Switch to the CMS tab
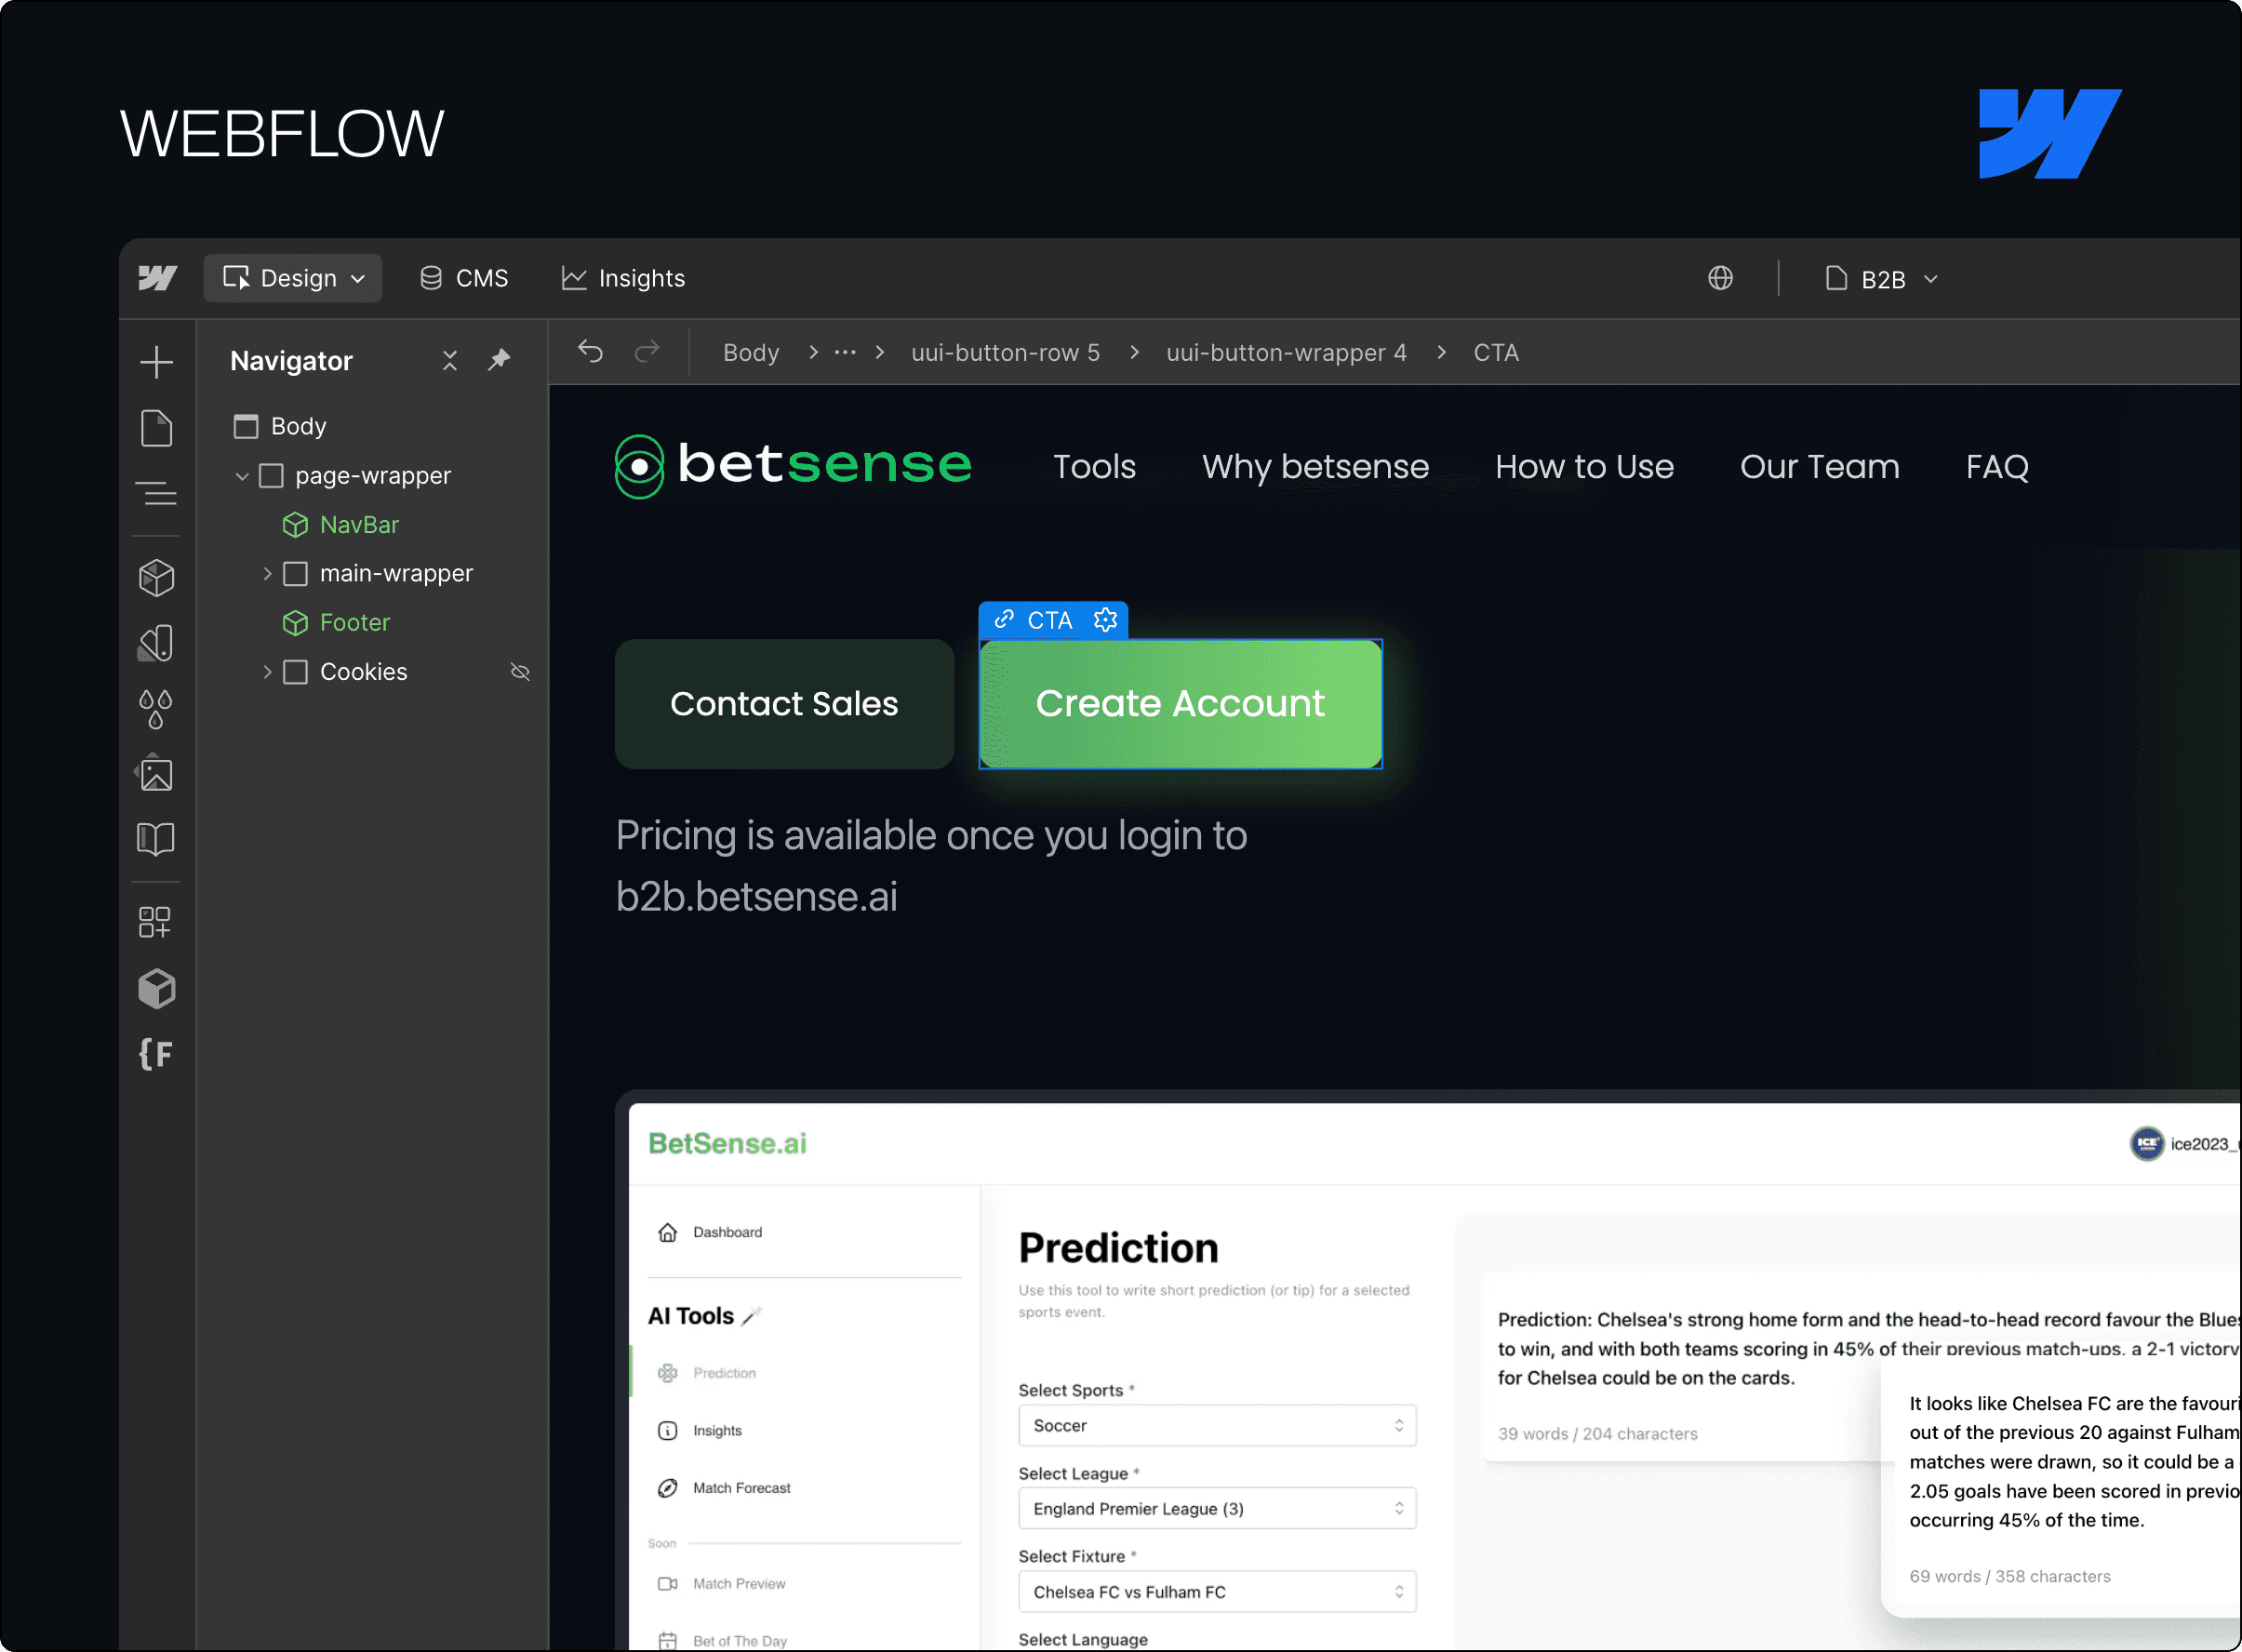The width and height of the screenshot is (2242, 1652). 464,278
